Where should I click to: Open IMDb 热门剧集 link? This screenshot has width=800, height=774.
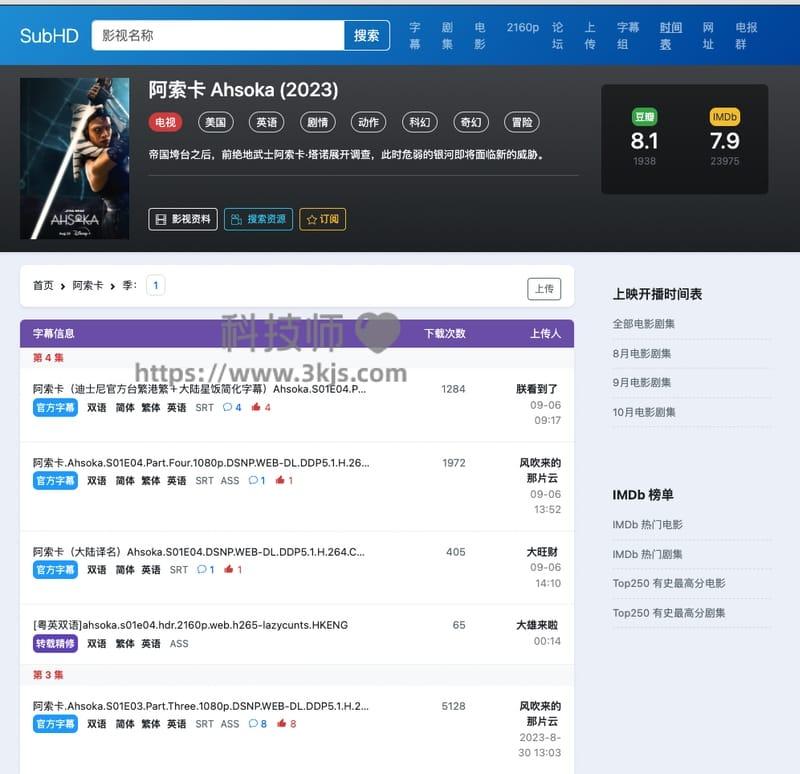647,554
